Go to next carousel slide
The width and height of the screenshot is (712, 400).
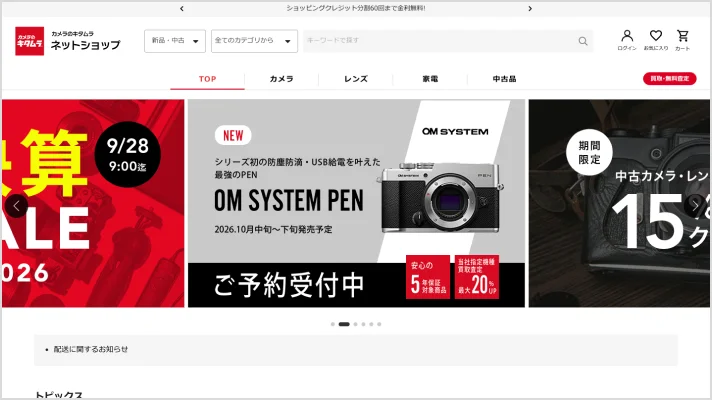695,206
